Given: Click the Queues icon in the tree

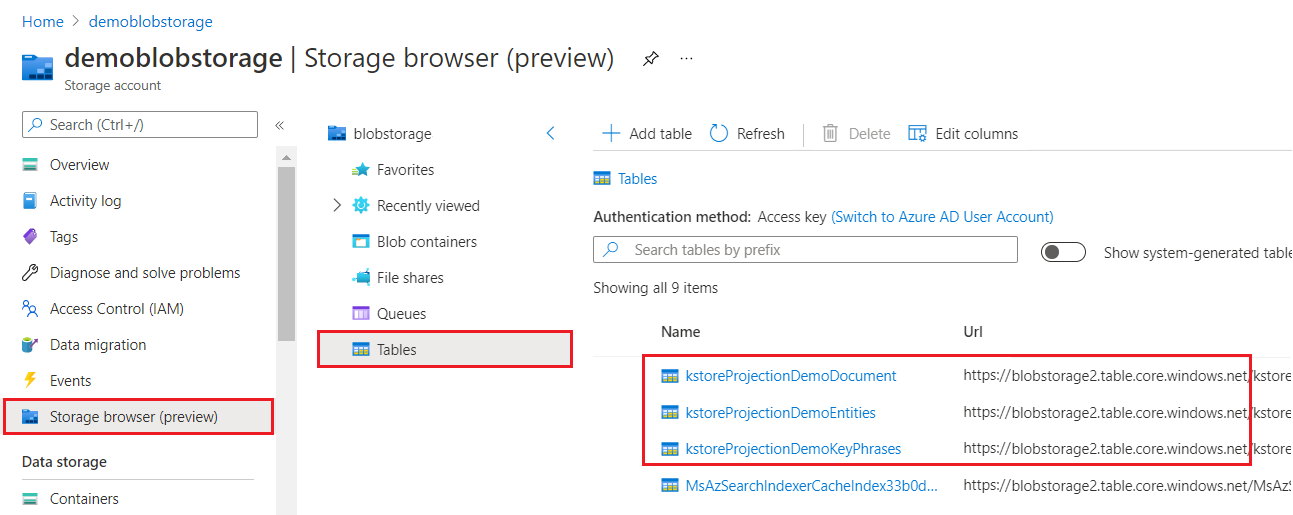Looking at the screenshot, I should pyautogui.click(x=360, y=314).
